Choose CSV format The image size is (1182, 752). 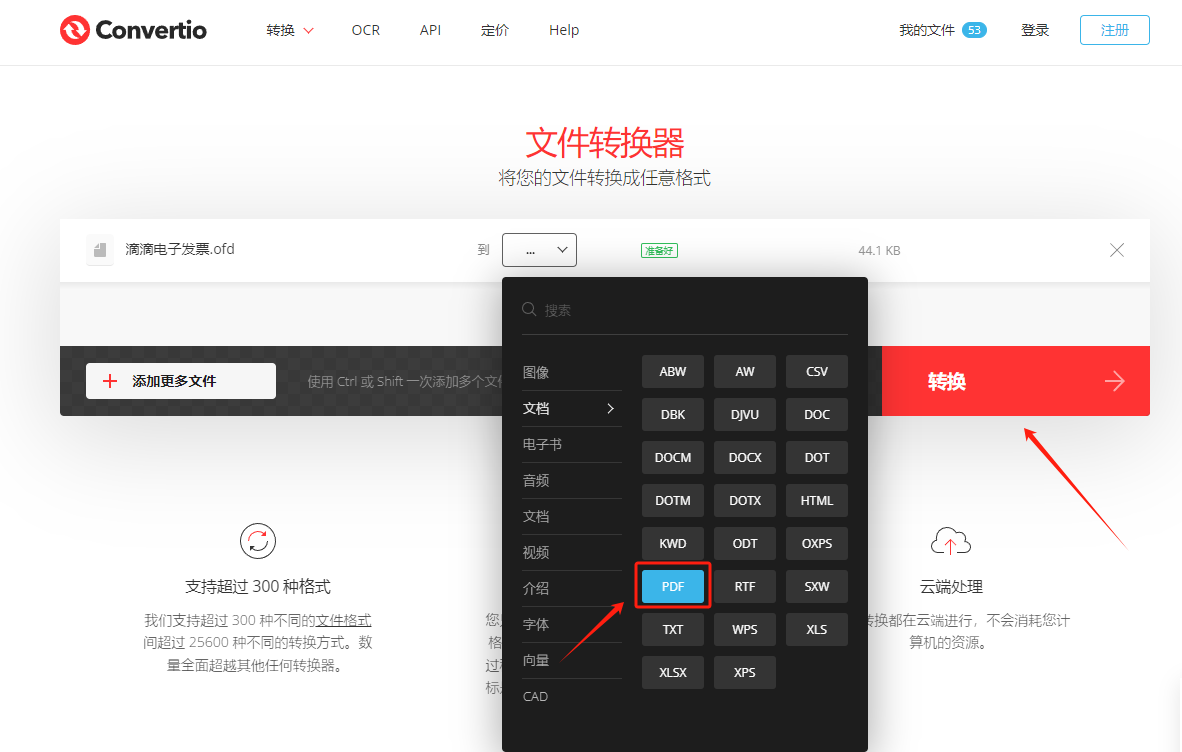816,371
